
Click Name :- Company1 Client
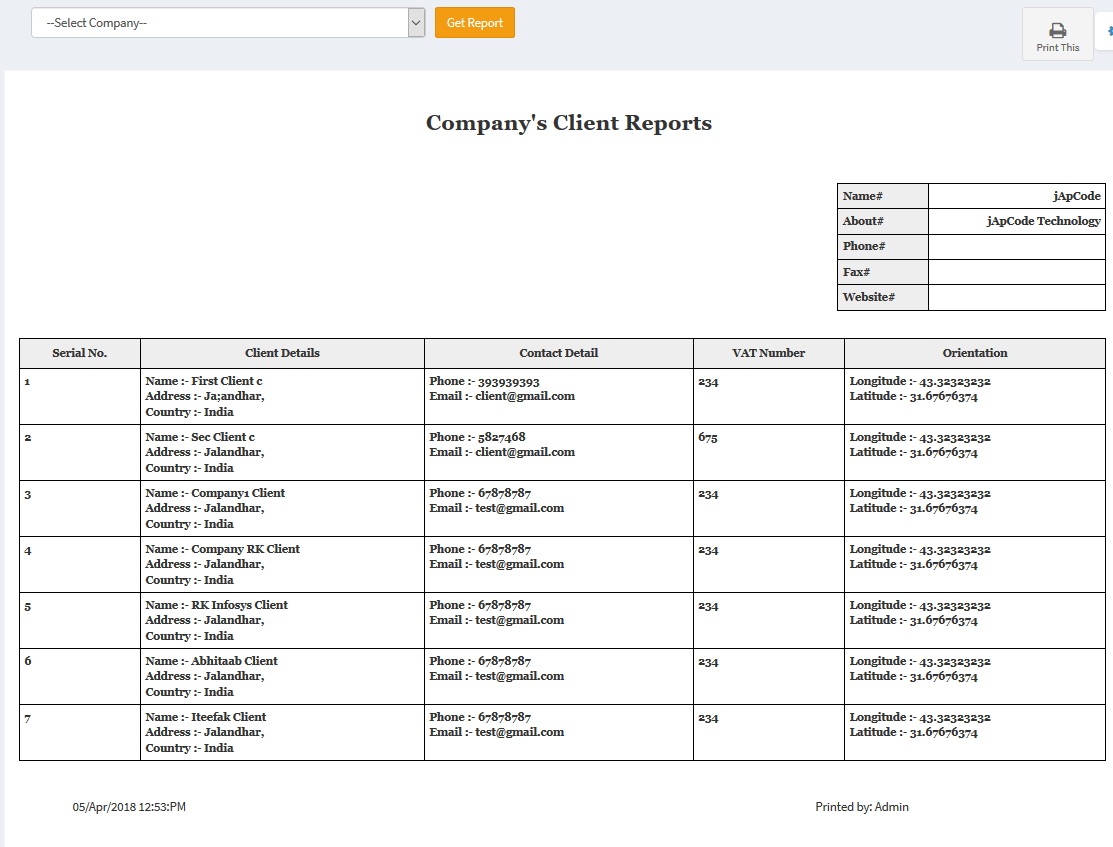[x=215, y=493]
